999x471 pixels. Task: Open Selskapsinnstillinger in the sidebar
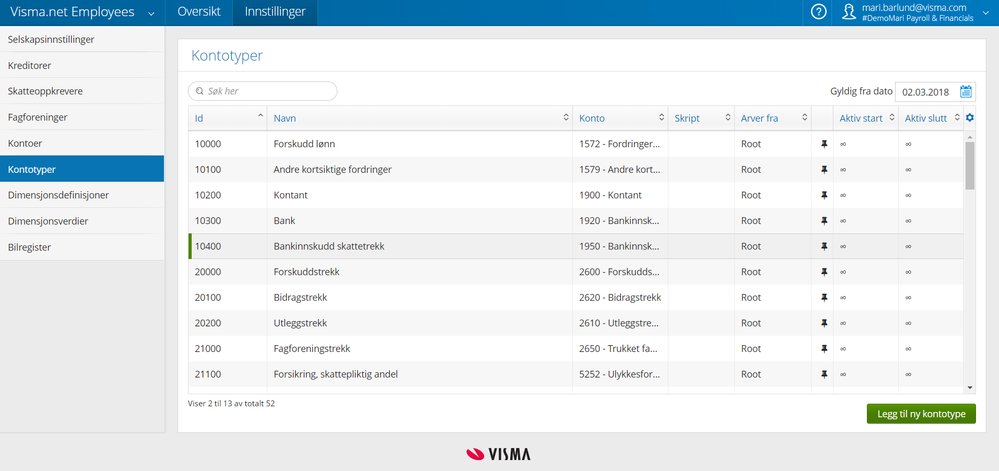82,40
